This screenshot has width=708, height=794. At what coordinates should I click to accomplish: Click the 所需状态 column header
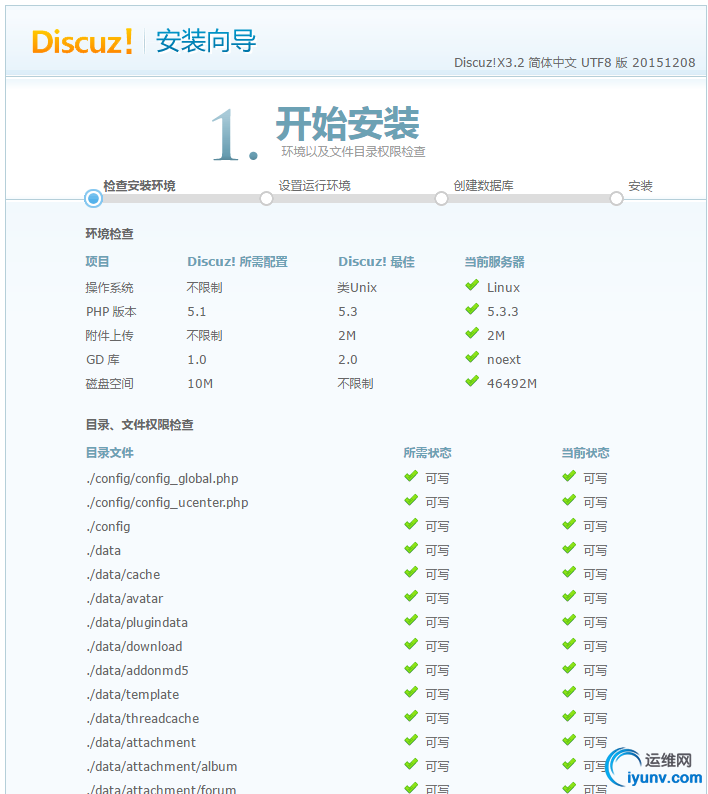pyautogui.click(x=427, y=453)
